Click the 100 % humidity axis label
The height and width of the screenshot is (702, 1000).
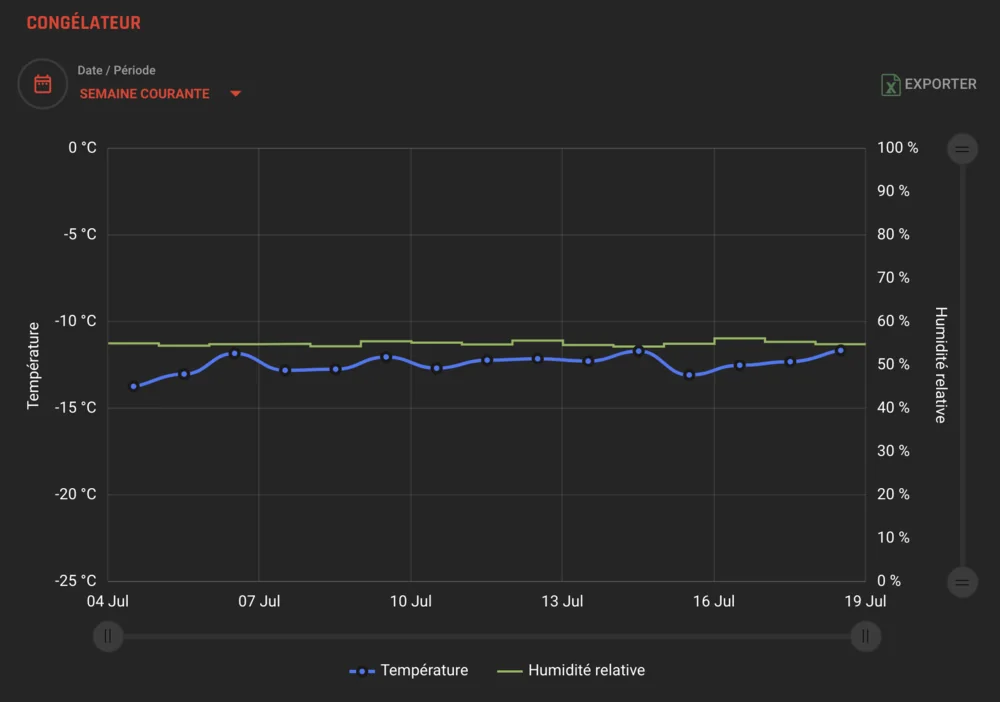point(897,148)
